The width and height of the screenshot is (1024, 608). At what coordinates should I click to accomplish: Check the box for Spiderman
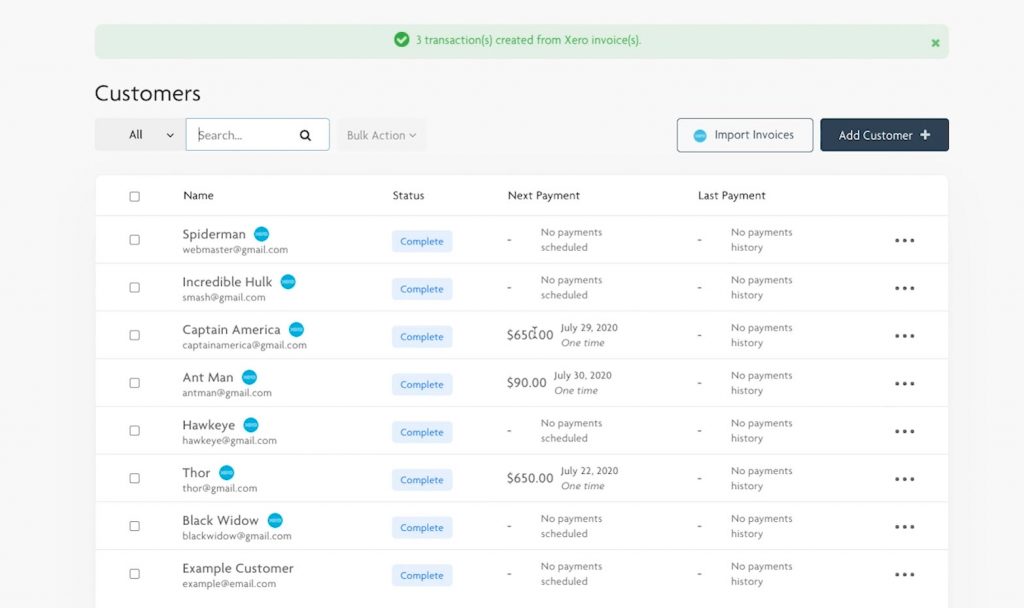coord(135,240)
